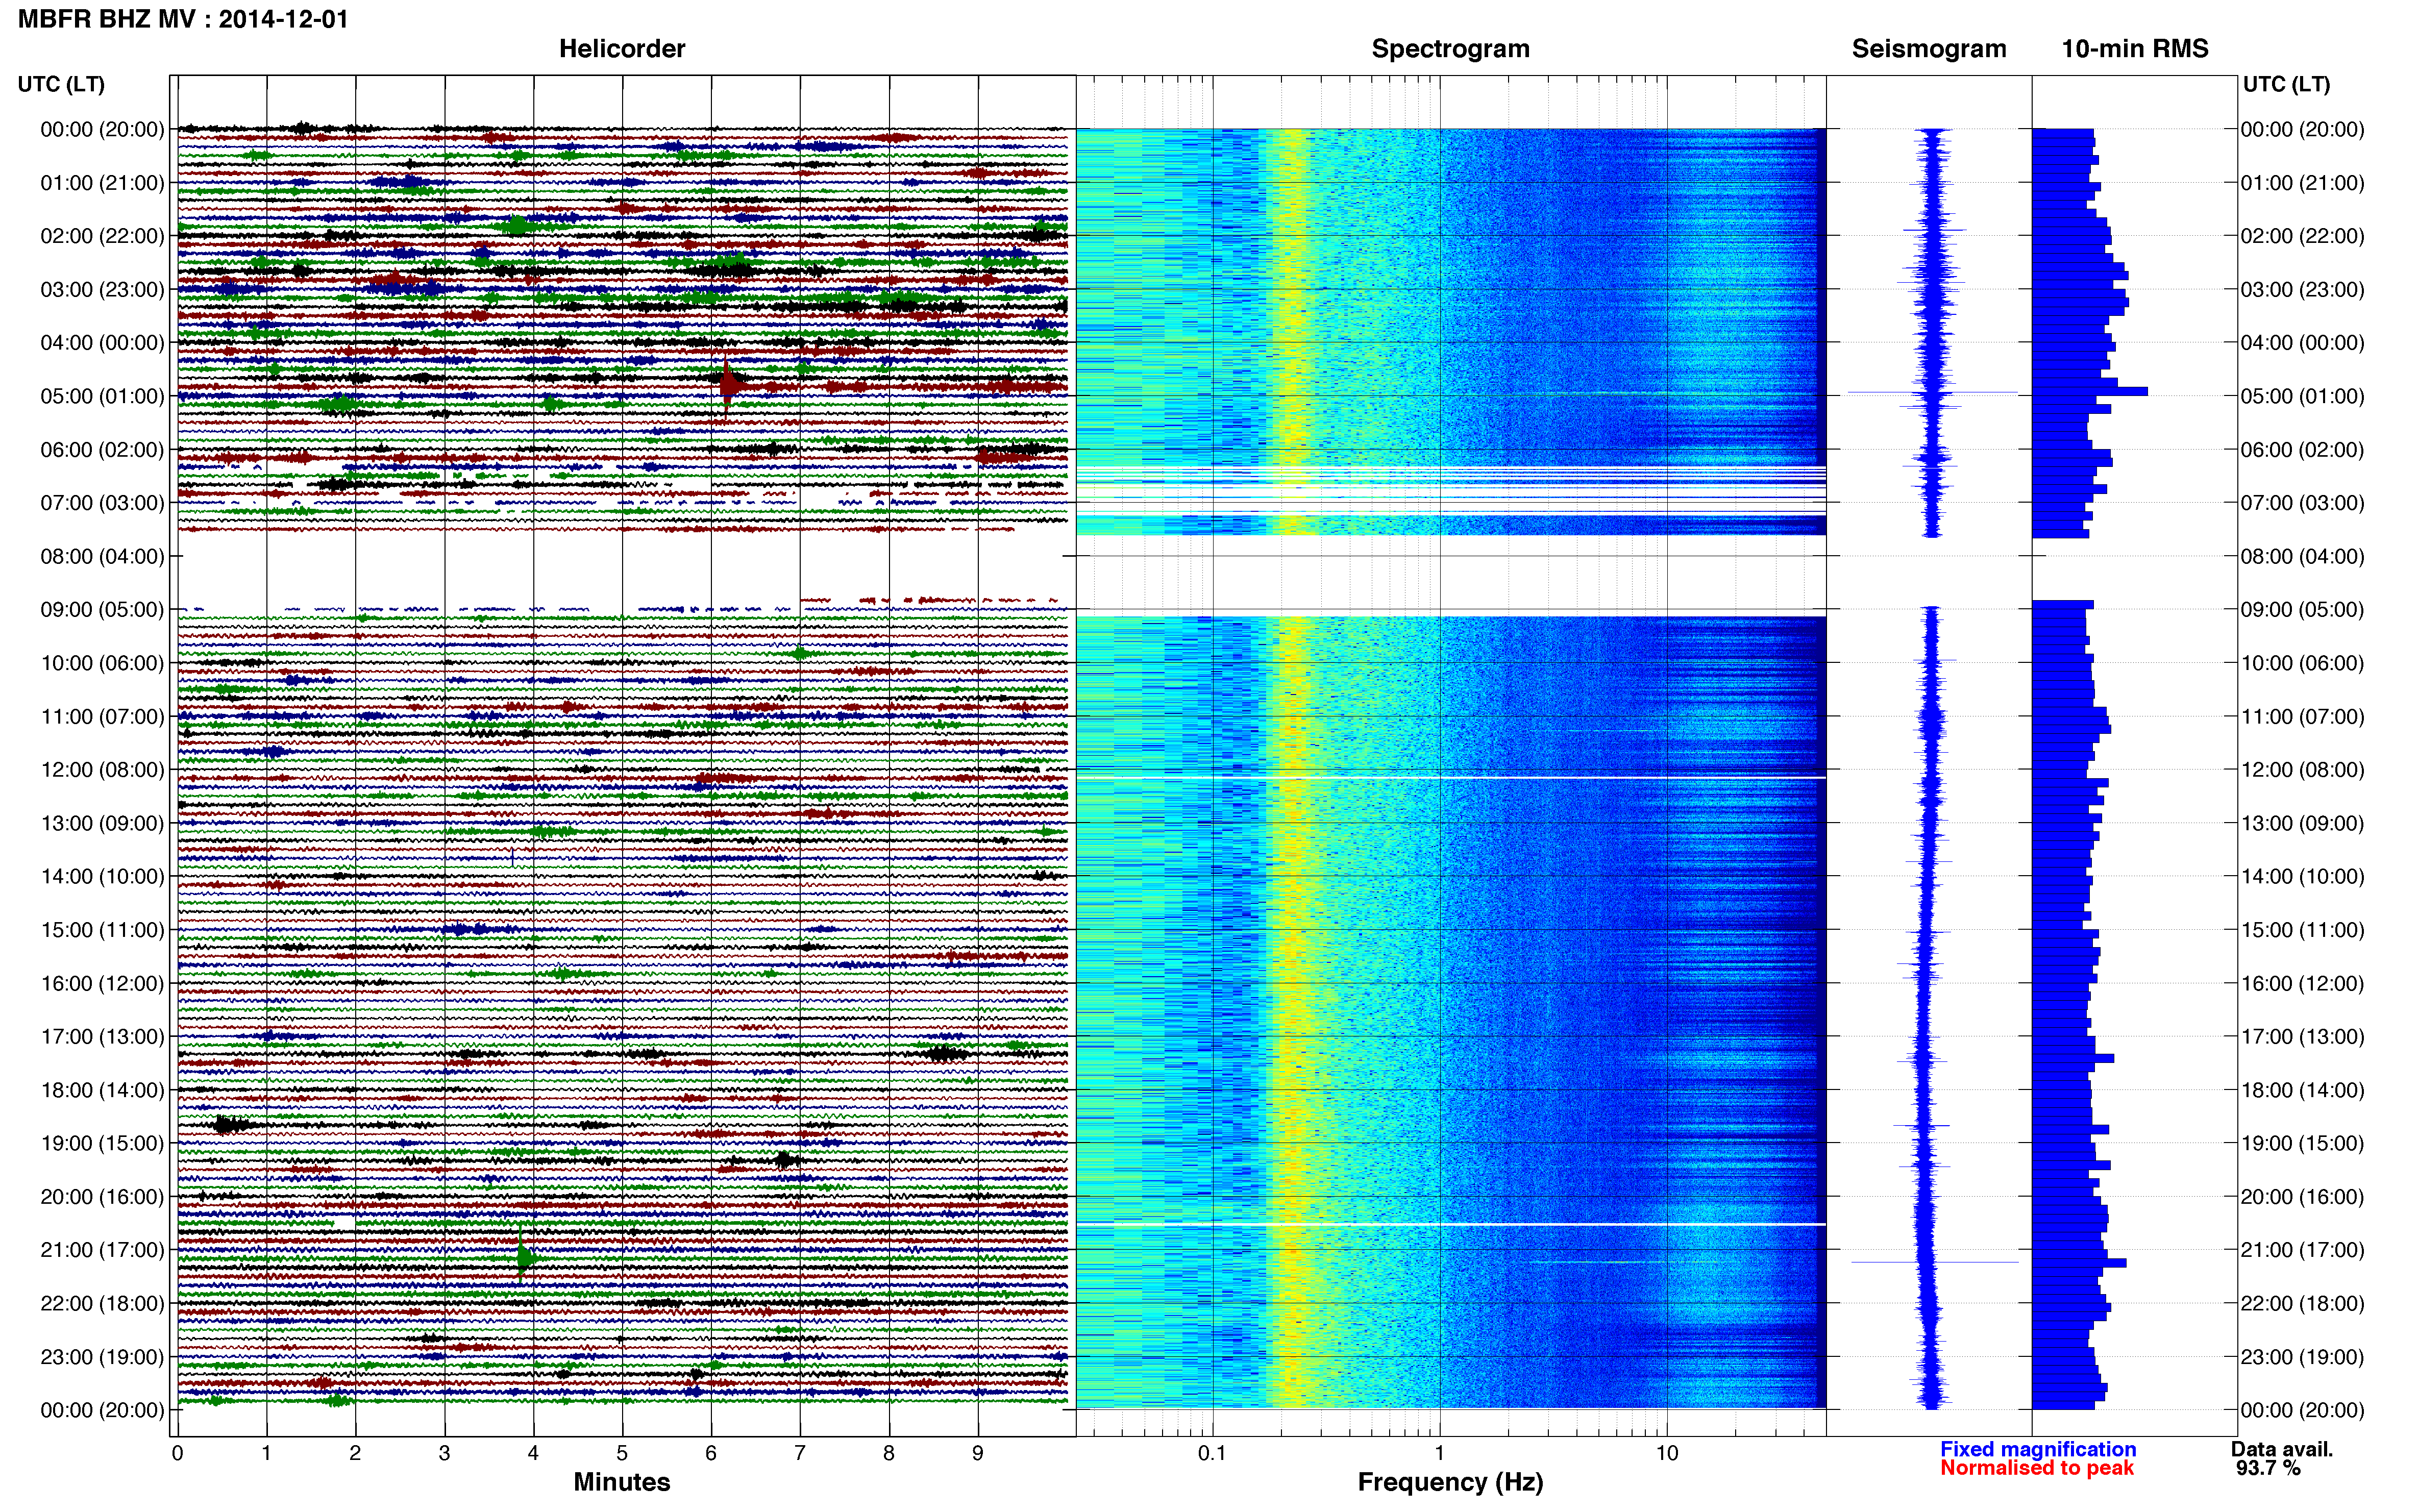Click right-side time label 12:00 (08:00)
Viewport: 2419px width, 1512px height.
point(2302,770)
